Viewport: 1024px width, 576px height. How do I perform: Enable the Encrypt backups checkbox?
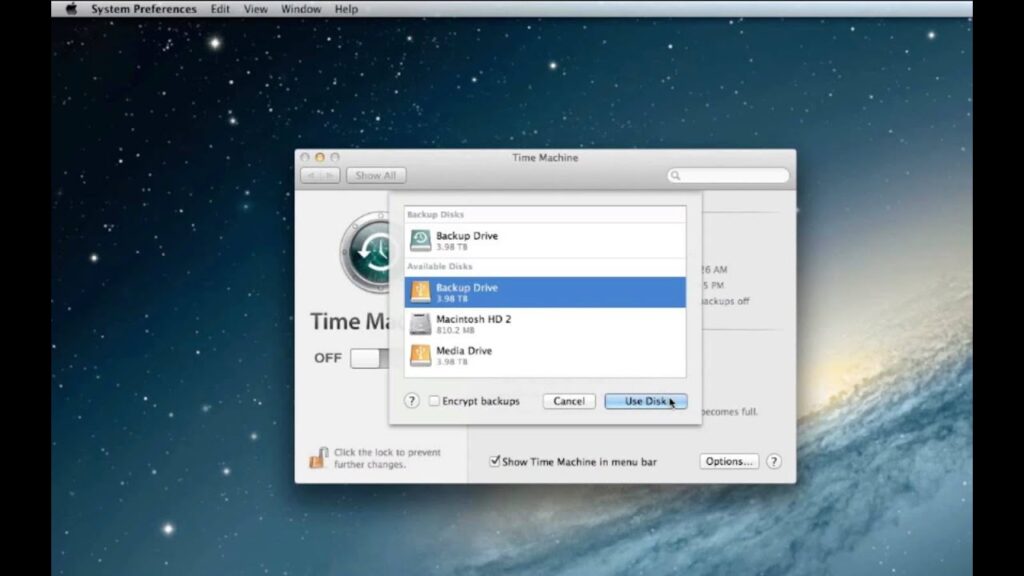click(434, 400)
